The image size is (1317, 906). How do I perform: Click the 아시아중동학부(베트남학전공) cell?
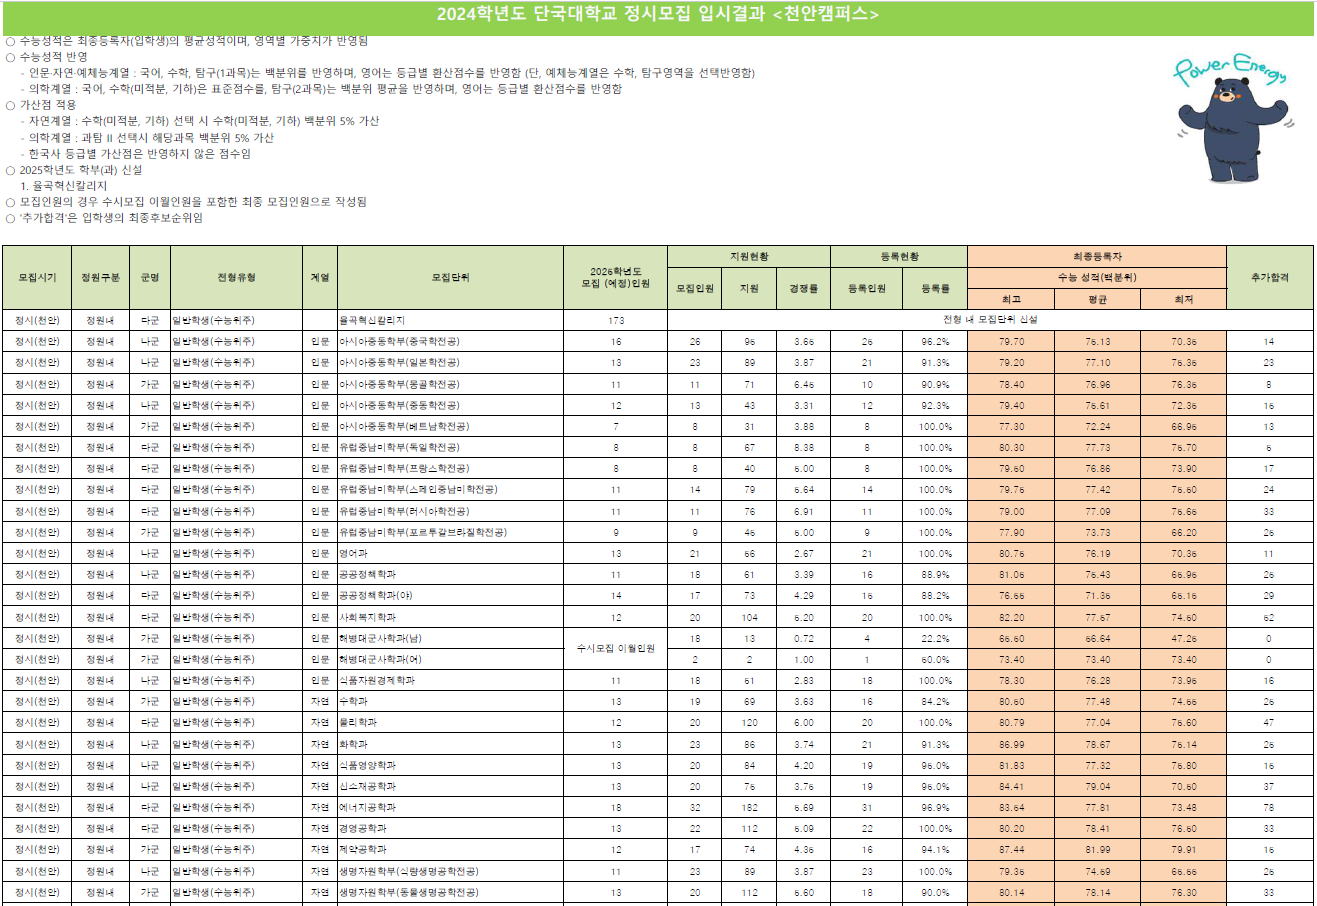click(450, 426)
